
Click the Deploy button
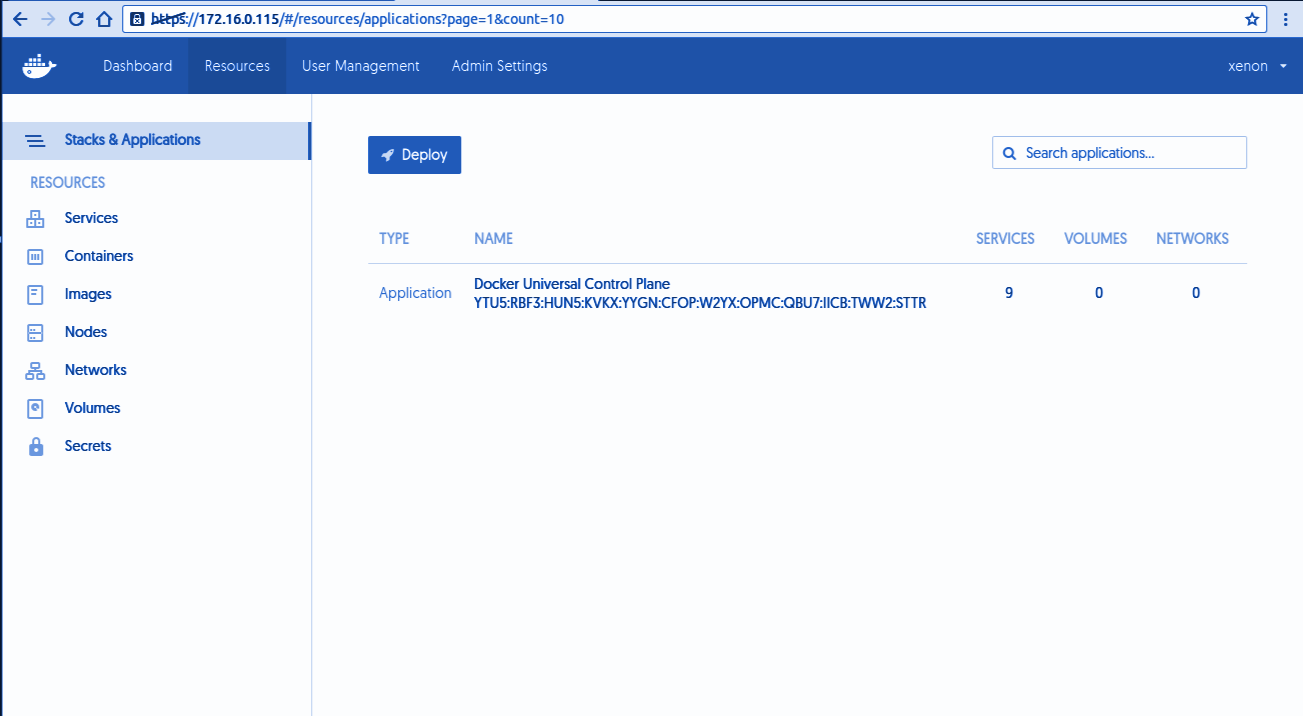click(x=414, y=155)
